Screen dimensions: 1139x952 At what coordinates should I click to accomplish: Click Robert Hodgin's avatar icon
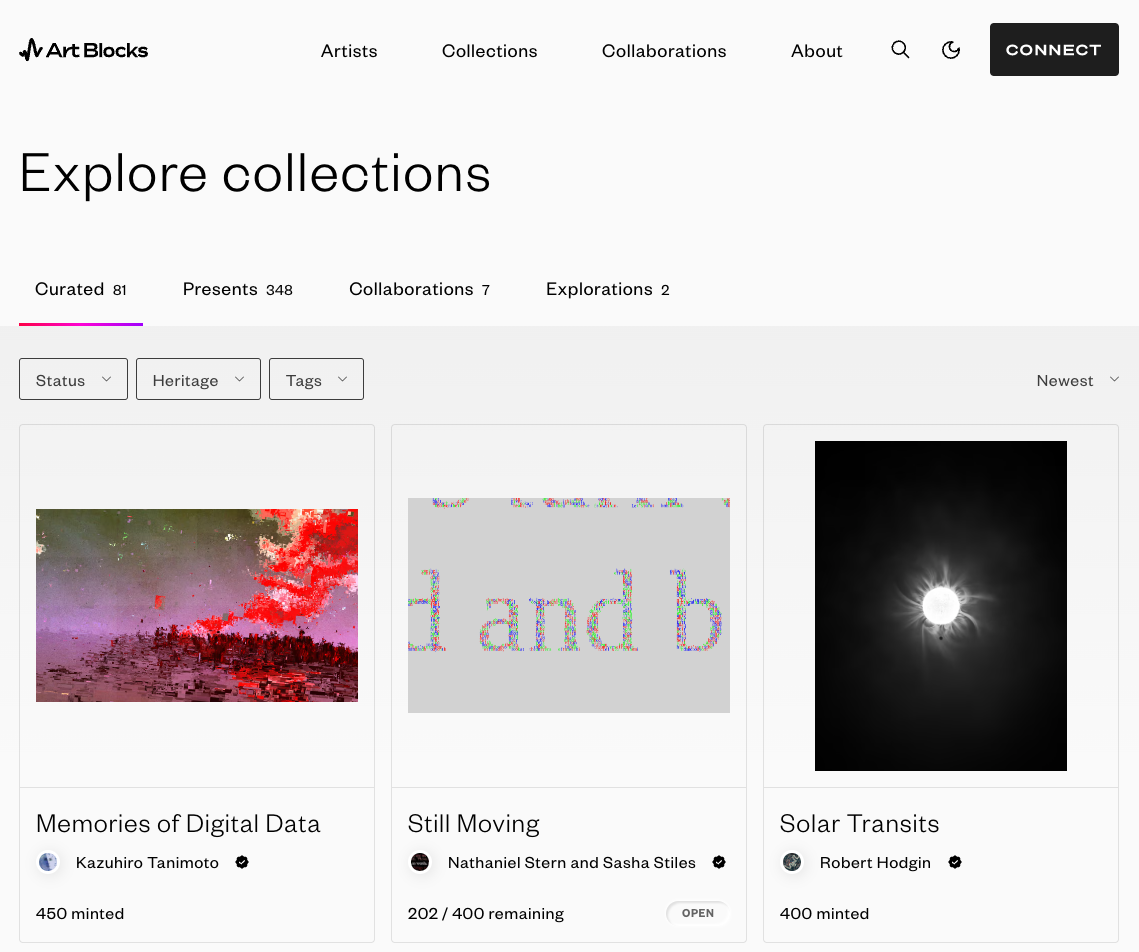(x=792, y=862)
